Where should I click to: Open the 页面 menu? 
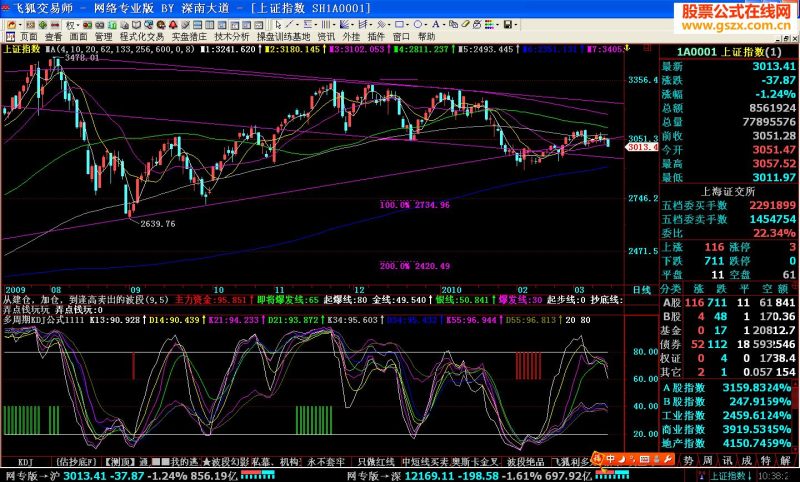(x=29, y=37)
